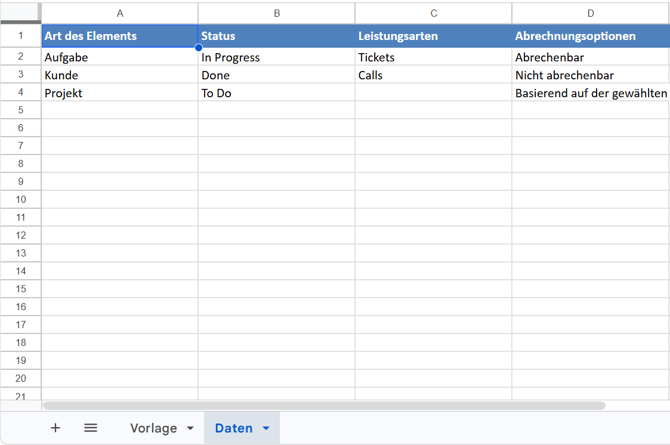Select the 'In Progress' cell
670x445 pixels.
(x=277, y=58)
